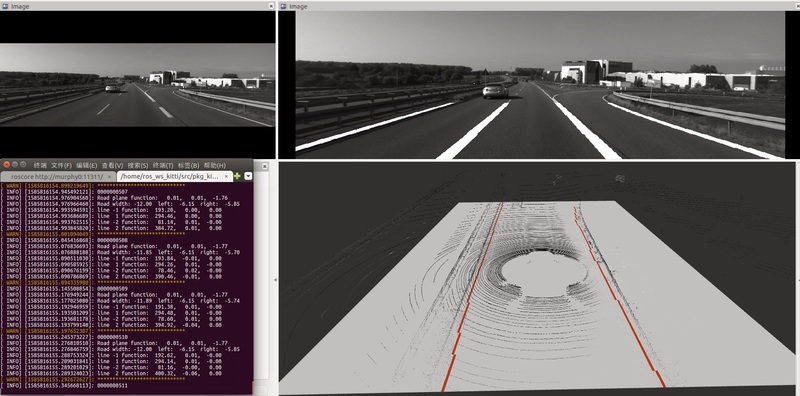Open the 标签(B) menu
Screen dimensions: 800x396
(188, 165)
